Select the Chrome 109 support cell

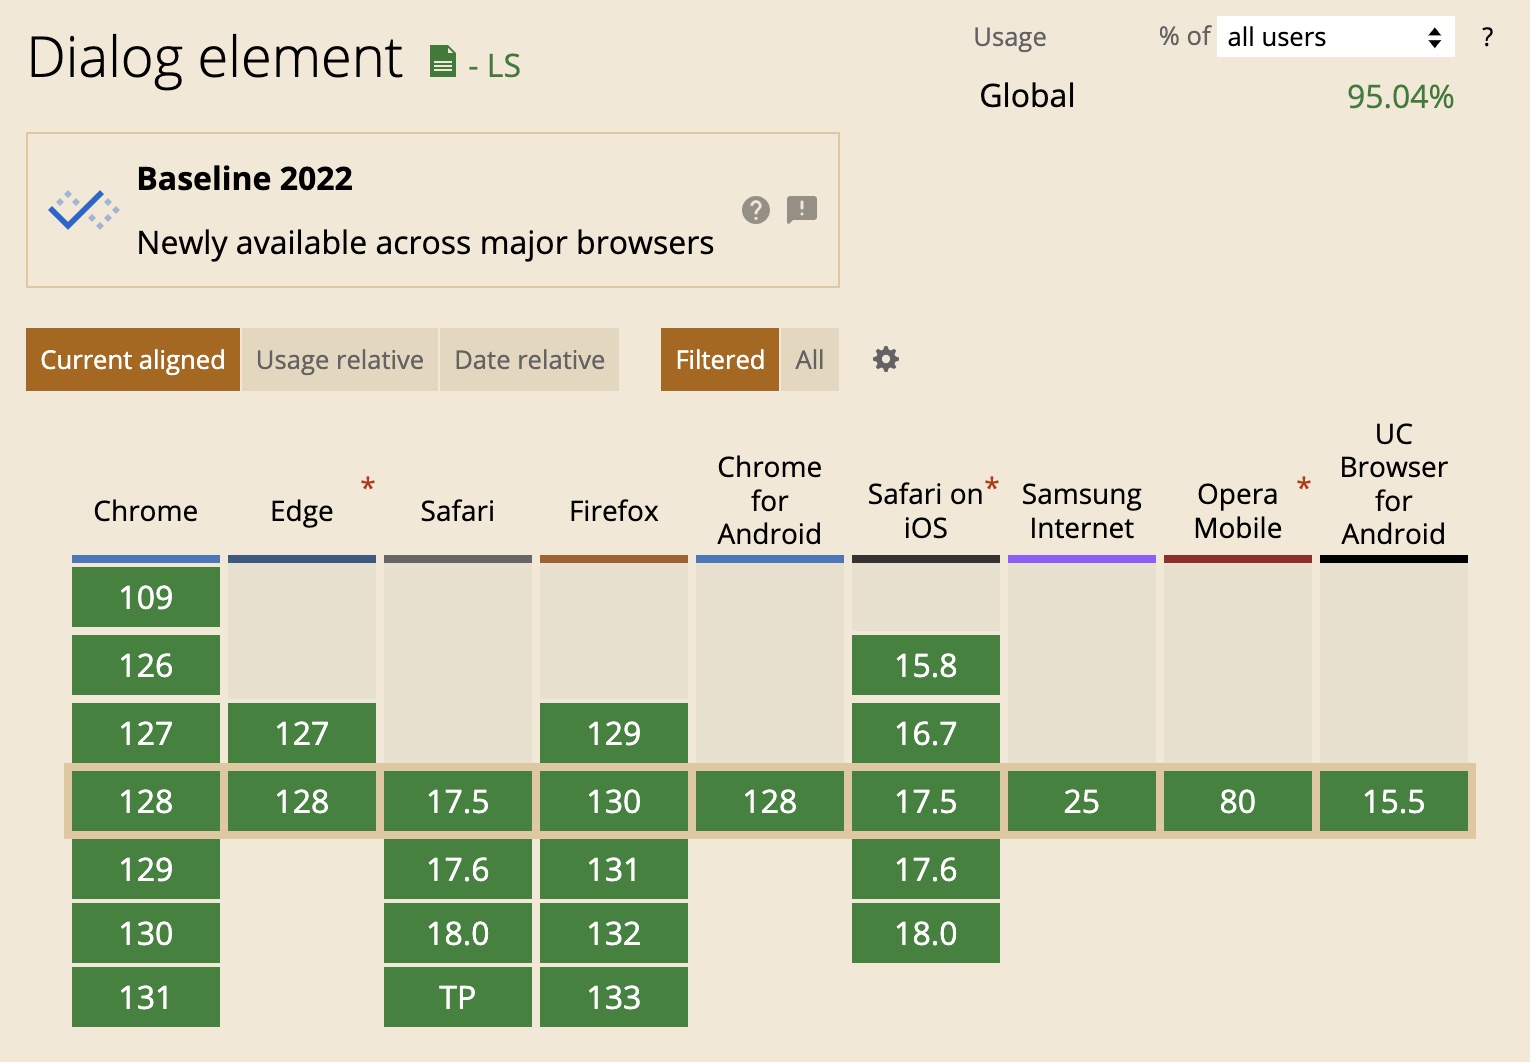(146, 597)
